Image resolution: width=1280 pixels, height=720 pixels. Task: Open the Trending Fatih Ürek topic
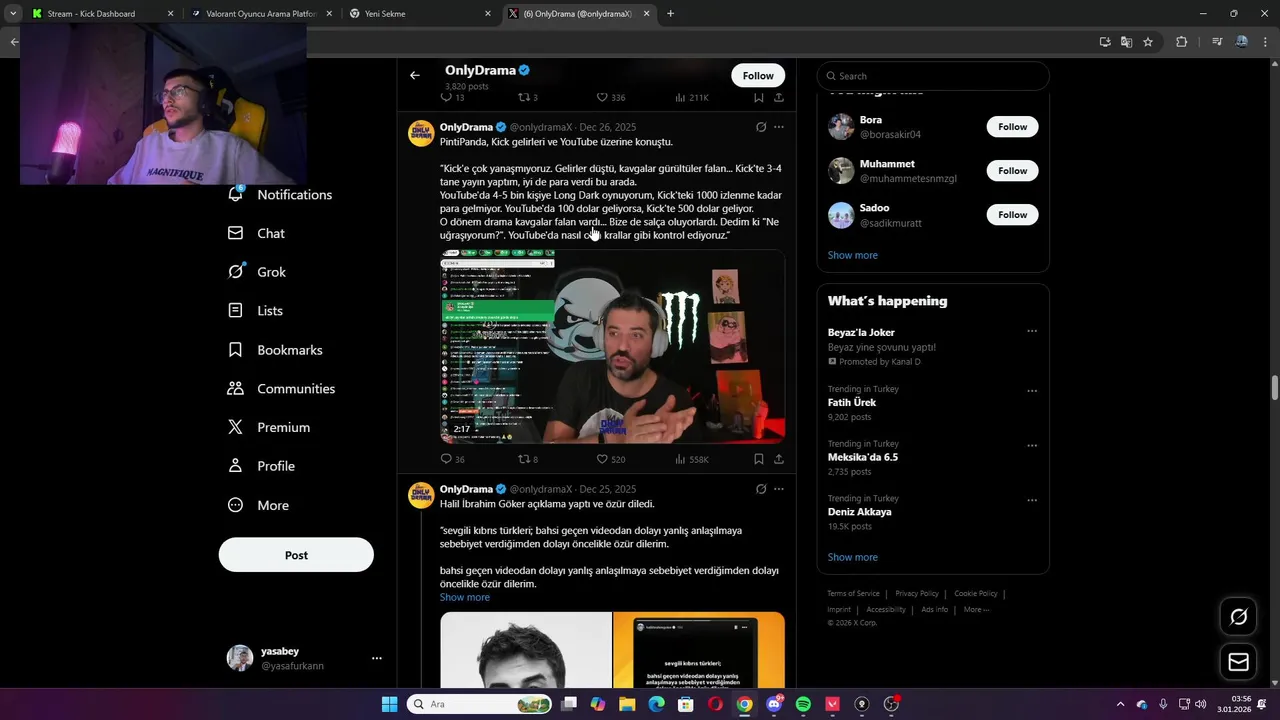tap(852, 402)
